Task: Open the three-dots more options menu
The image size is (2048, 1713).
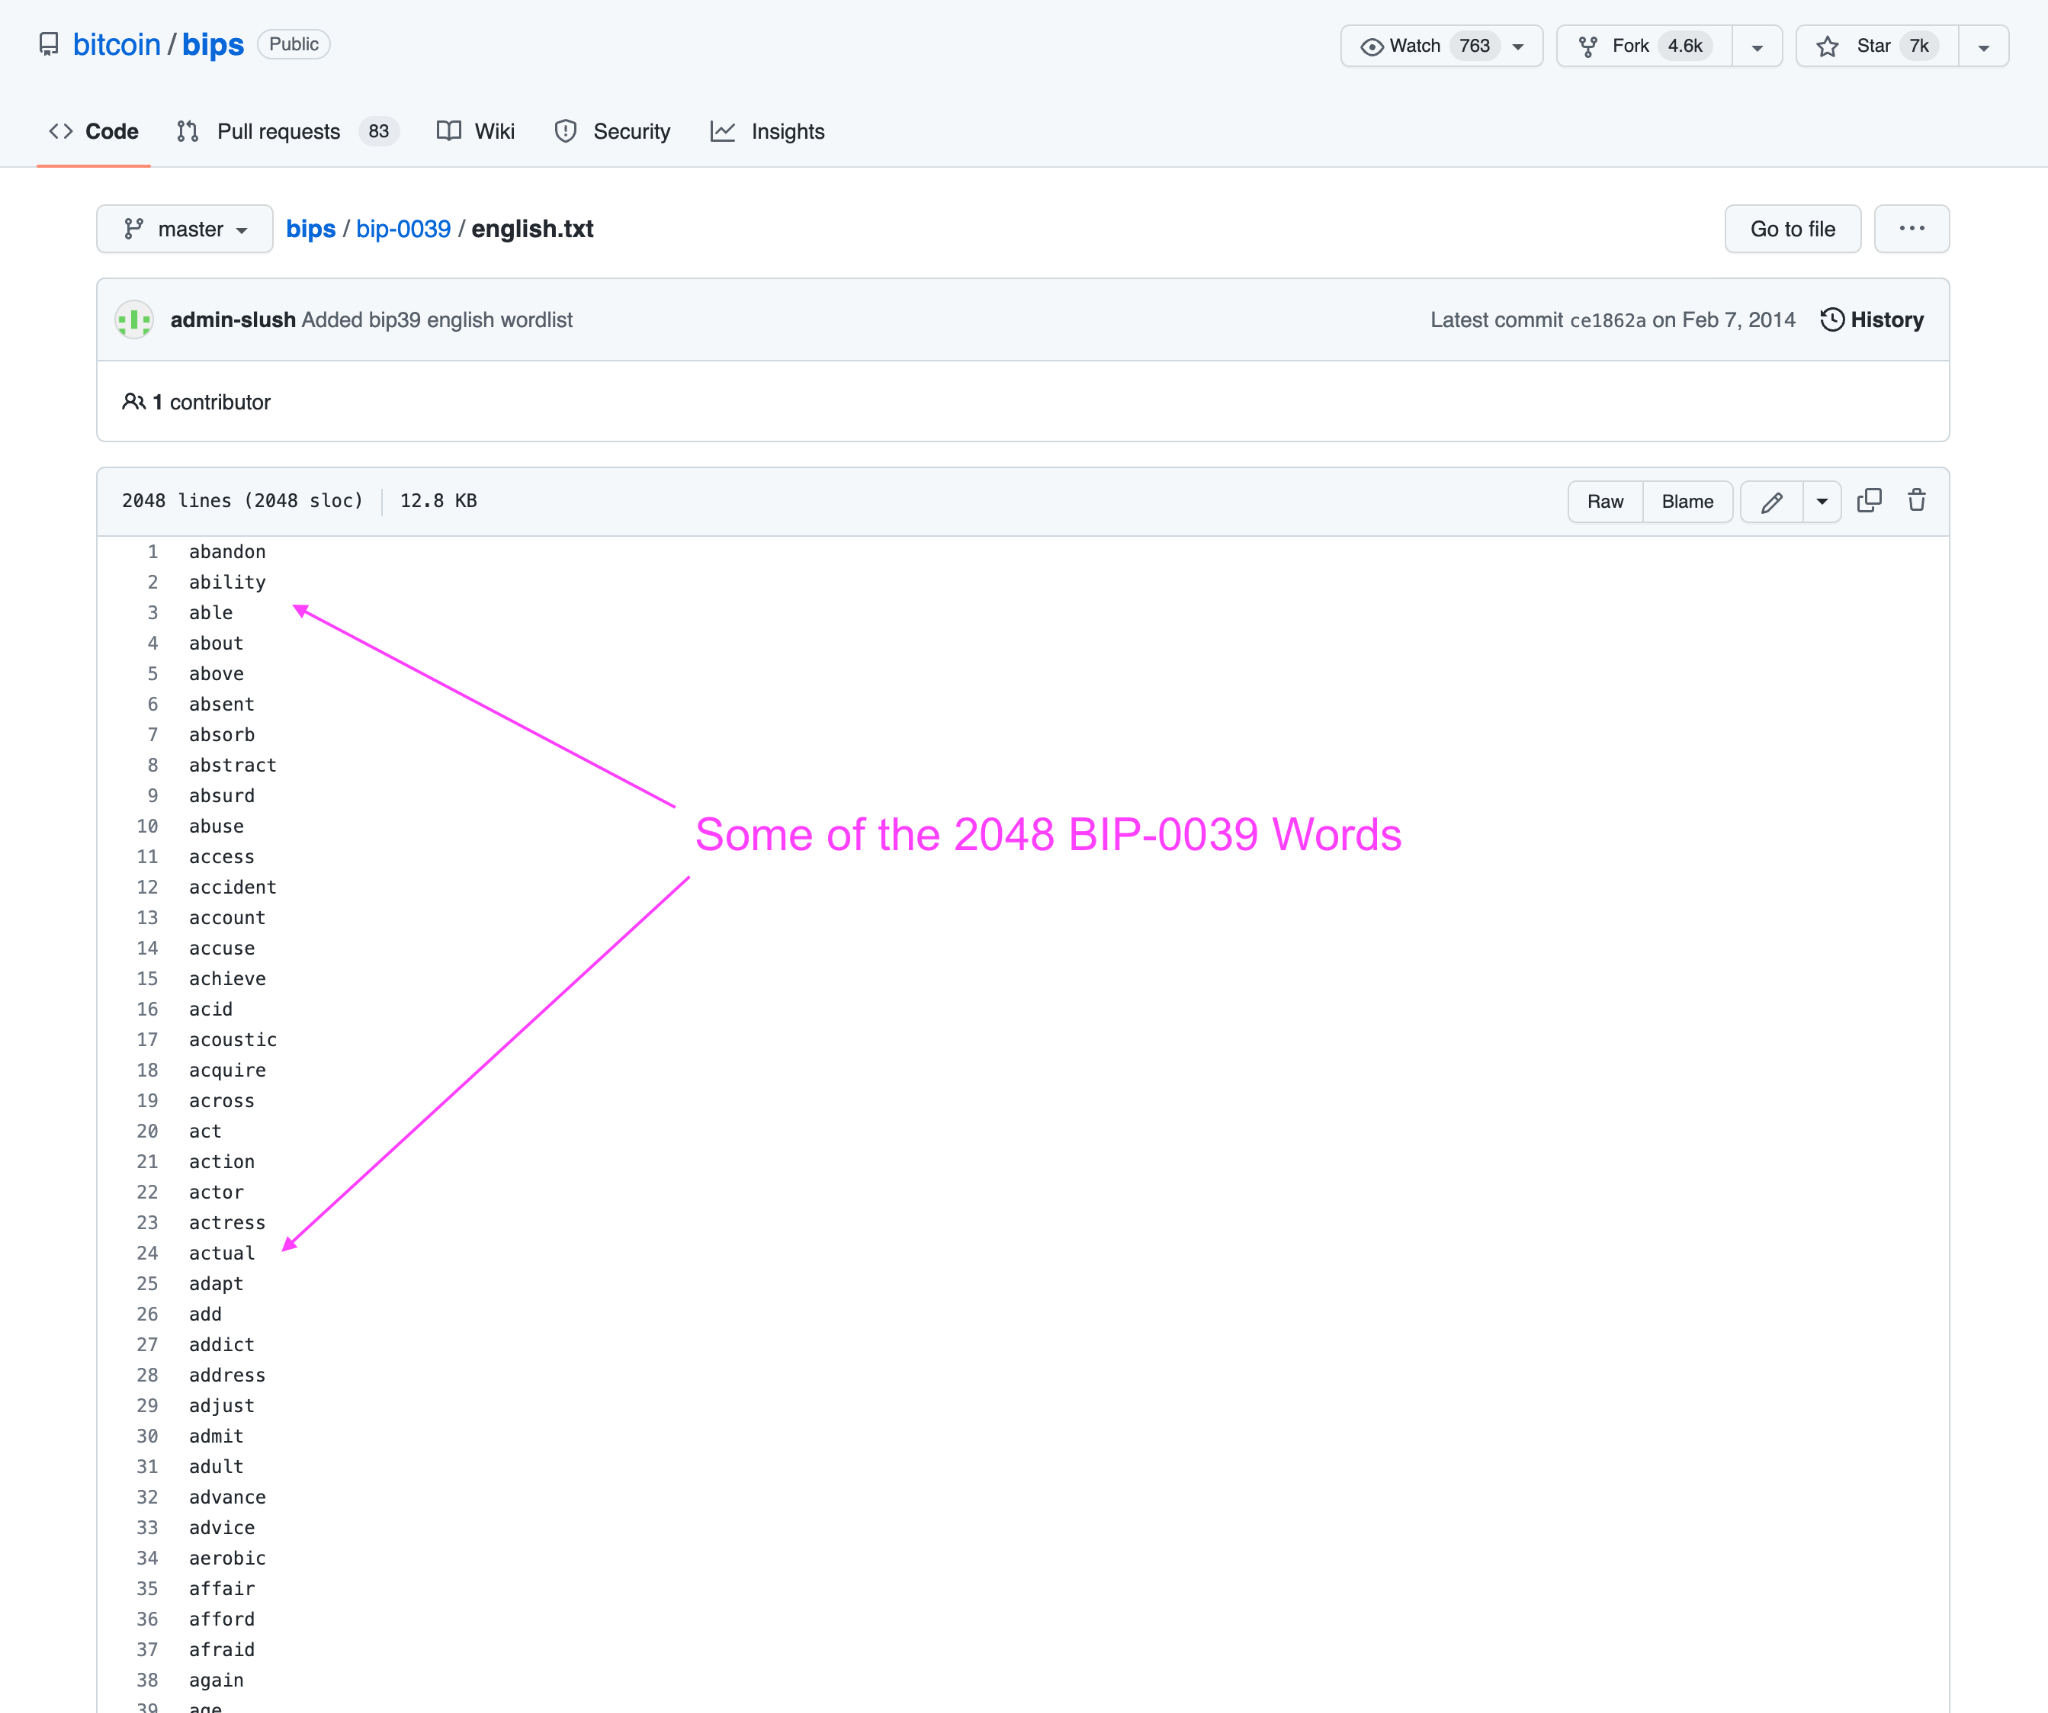Action: [x=1911, y=229]
